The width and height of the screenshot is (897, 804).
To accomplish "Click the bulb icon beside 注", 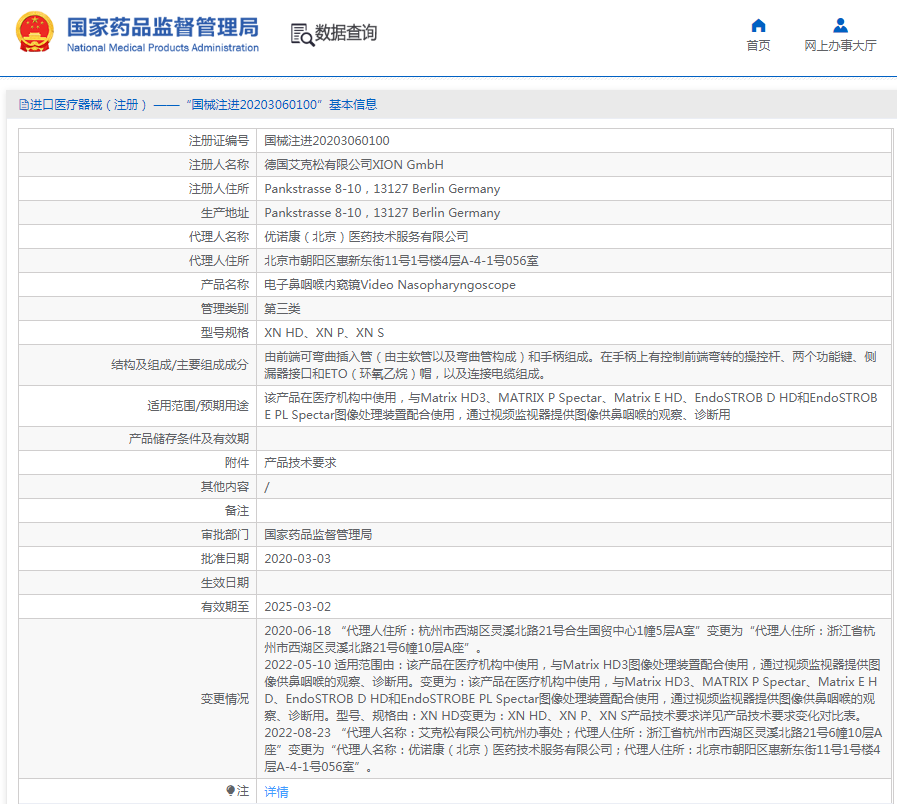I will 230,790.
